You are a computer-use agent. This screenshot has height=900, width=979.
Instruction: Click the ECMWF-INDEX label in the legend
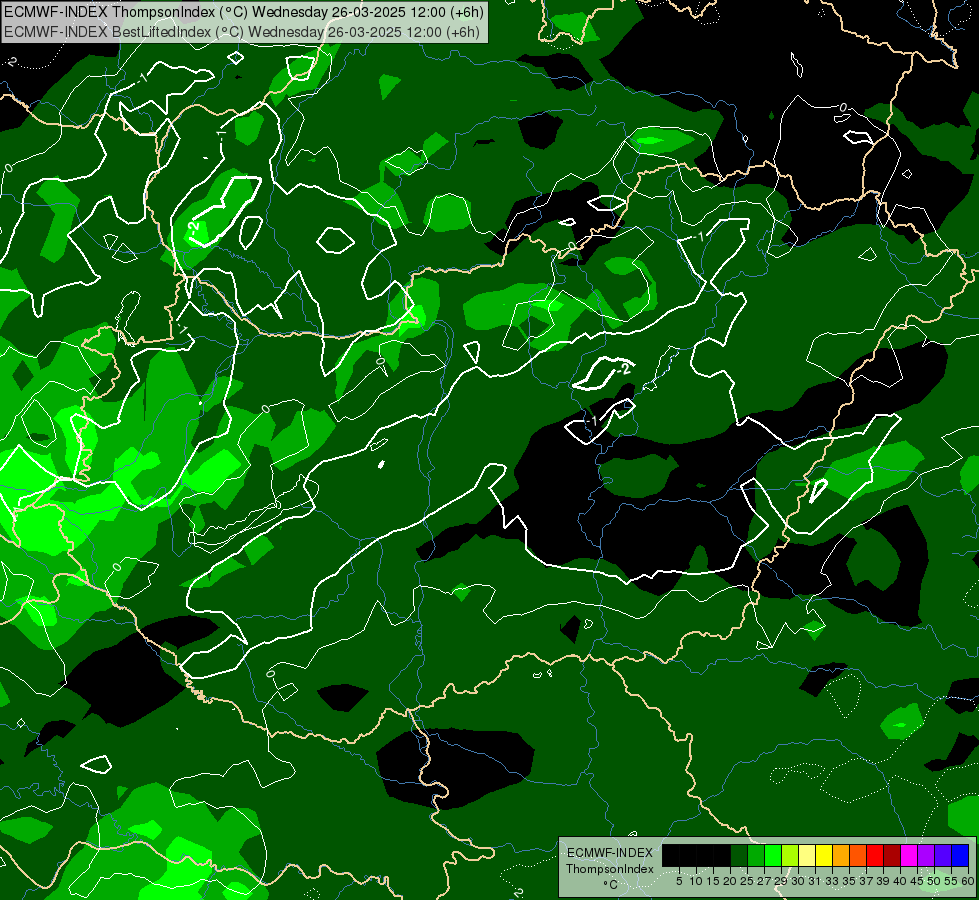pos(610,853)
